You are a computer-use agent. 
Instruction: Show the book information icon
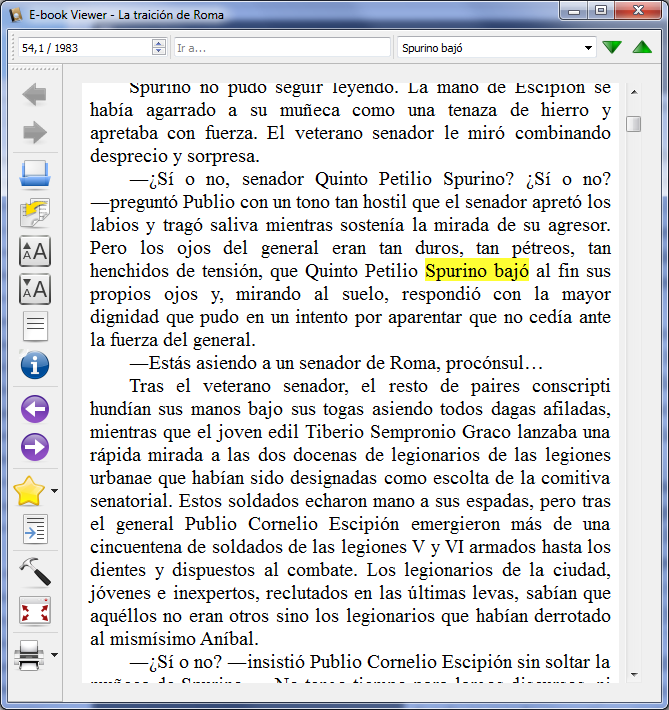(x=34, y=365)
